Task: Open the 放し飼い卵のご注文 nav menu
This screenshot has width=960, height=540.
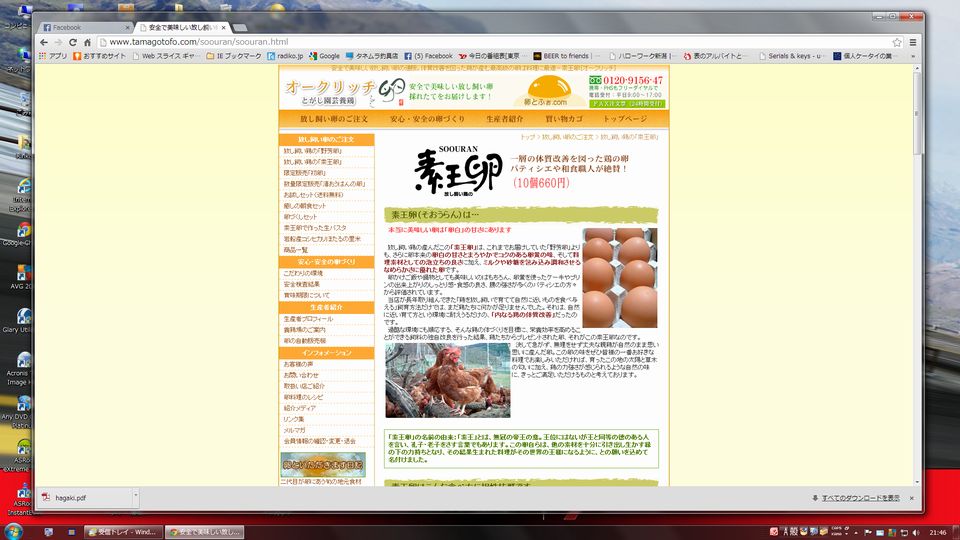Action: coord(334,119)
